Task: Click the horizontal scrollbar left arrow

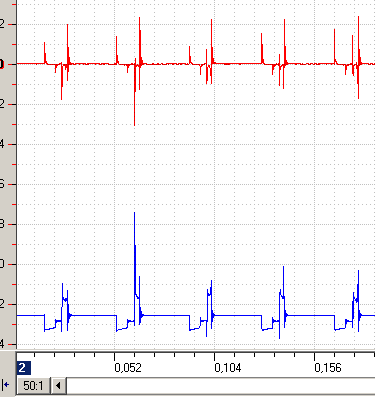Action: click(58, 386)
